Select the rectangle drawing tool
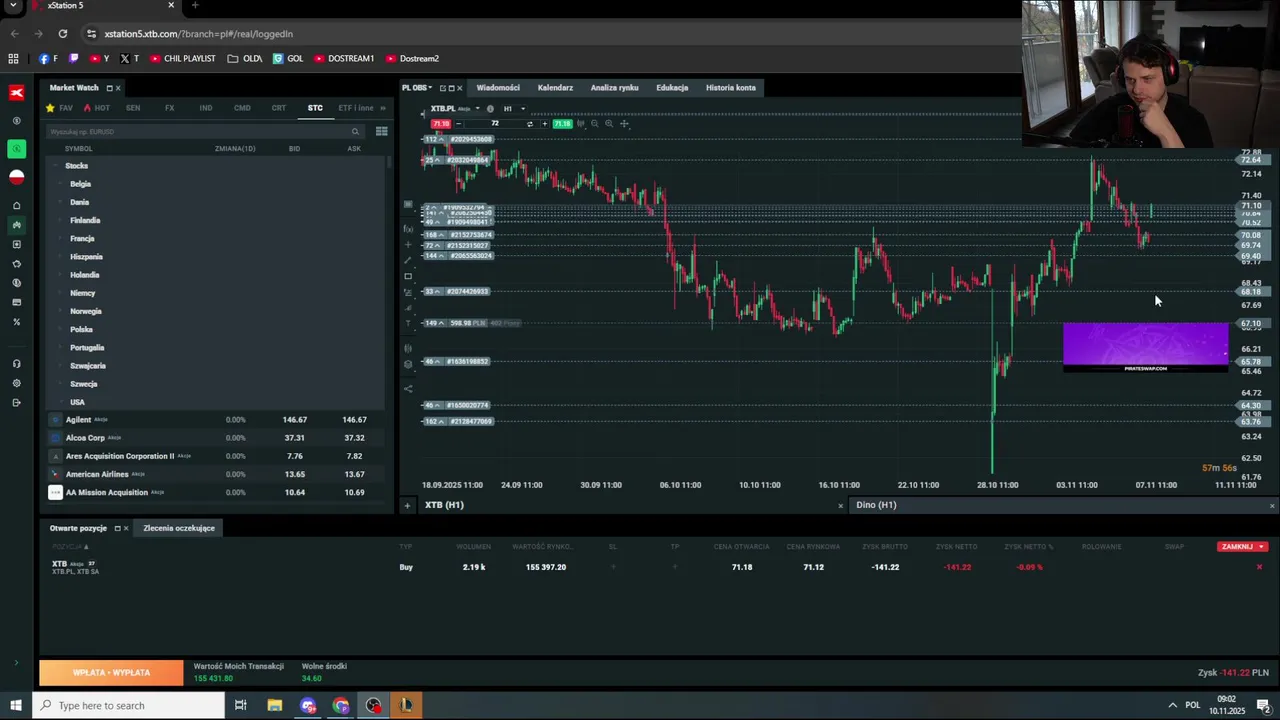Image resolution: width=1280 pixels, height=720 pixels. coord(408,276)
